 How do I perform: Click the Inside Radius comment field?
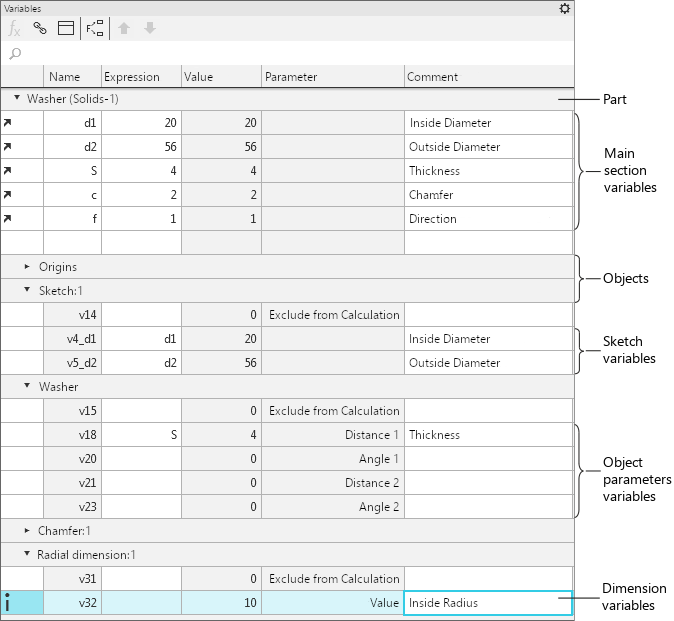[x=486, y=603]
